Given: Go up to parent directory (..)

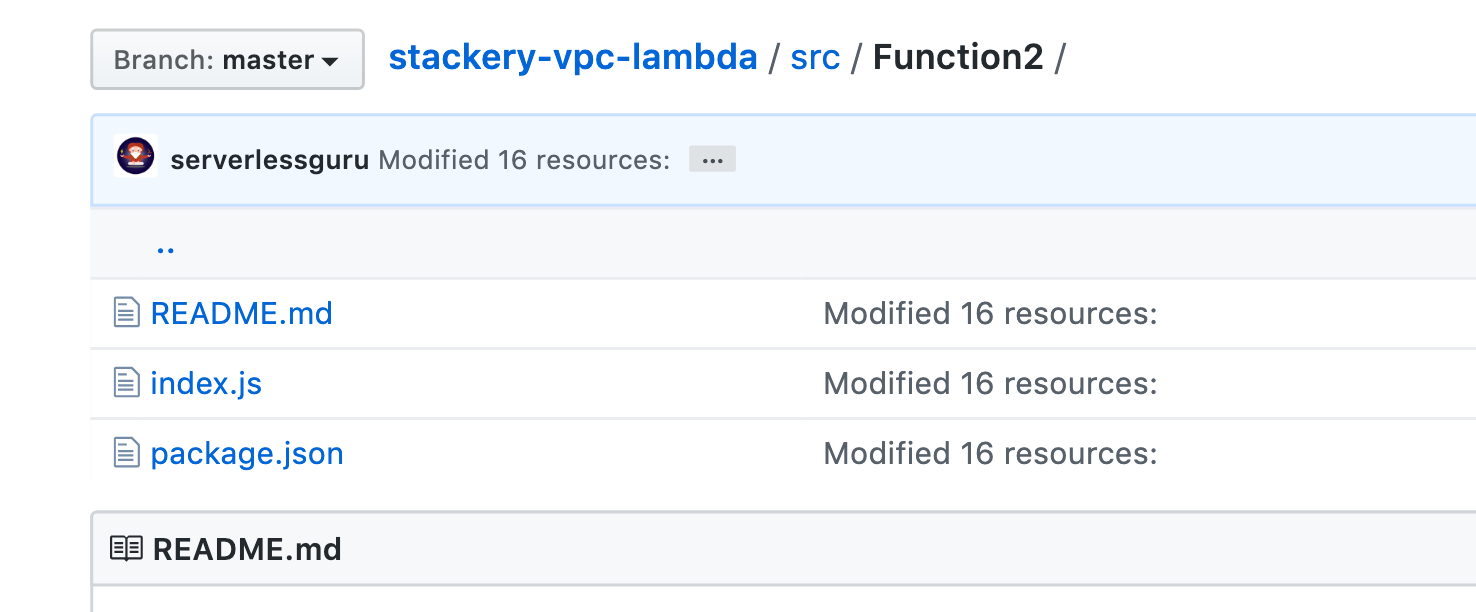Looking at the screenshot, I should tap(166, 246).
